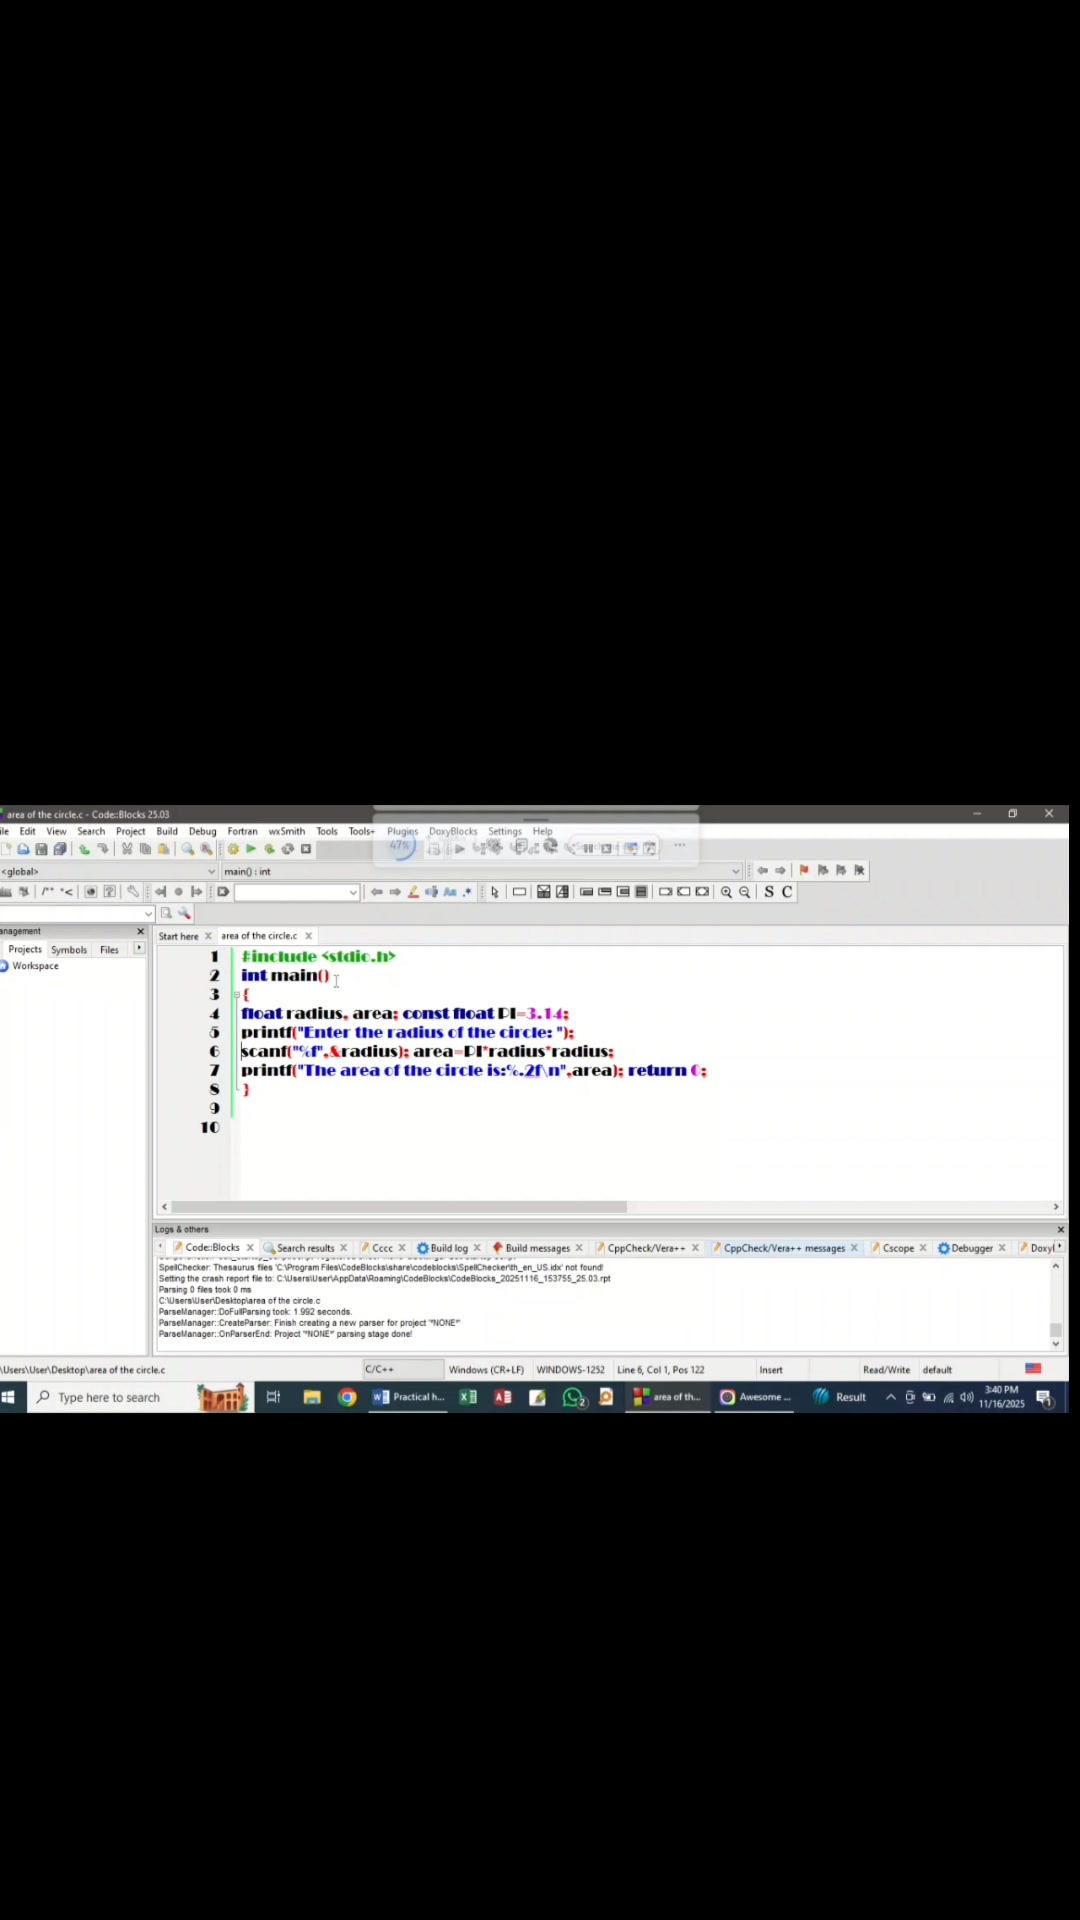1080x1920 pixels.
Task: Click the Abort build icon
Action: [x=306, y=849]
